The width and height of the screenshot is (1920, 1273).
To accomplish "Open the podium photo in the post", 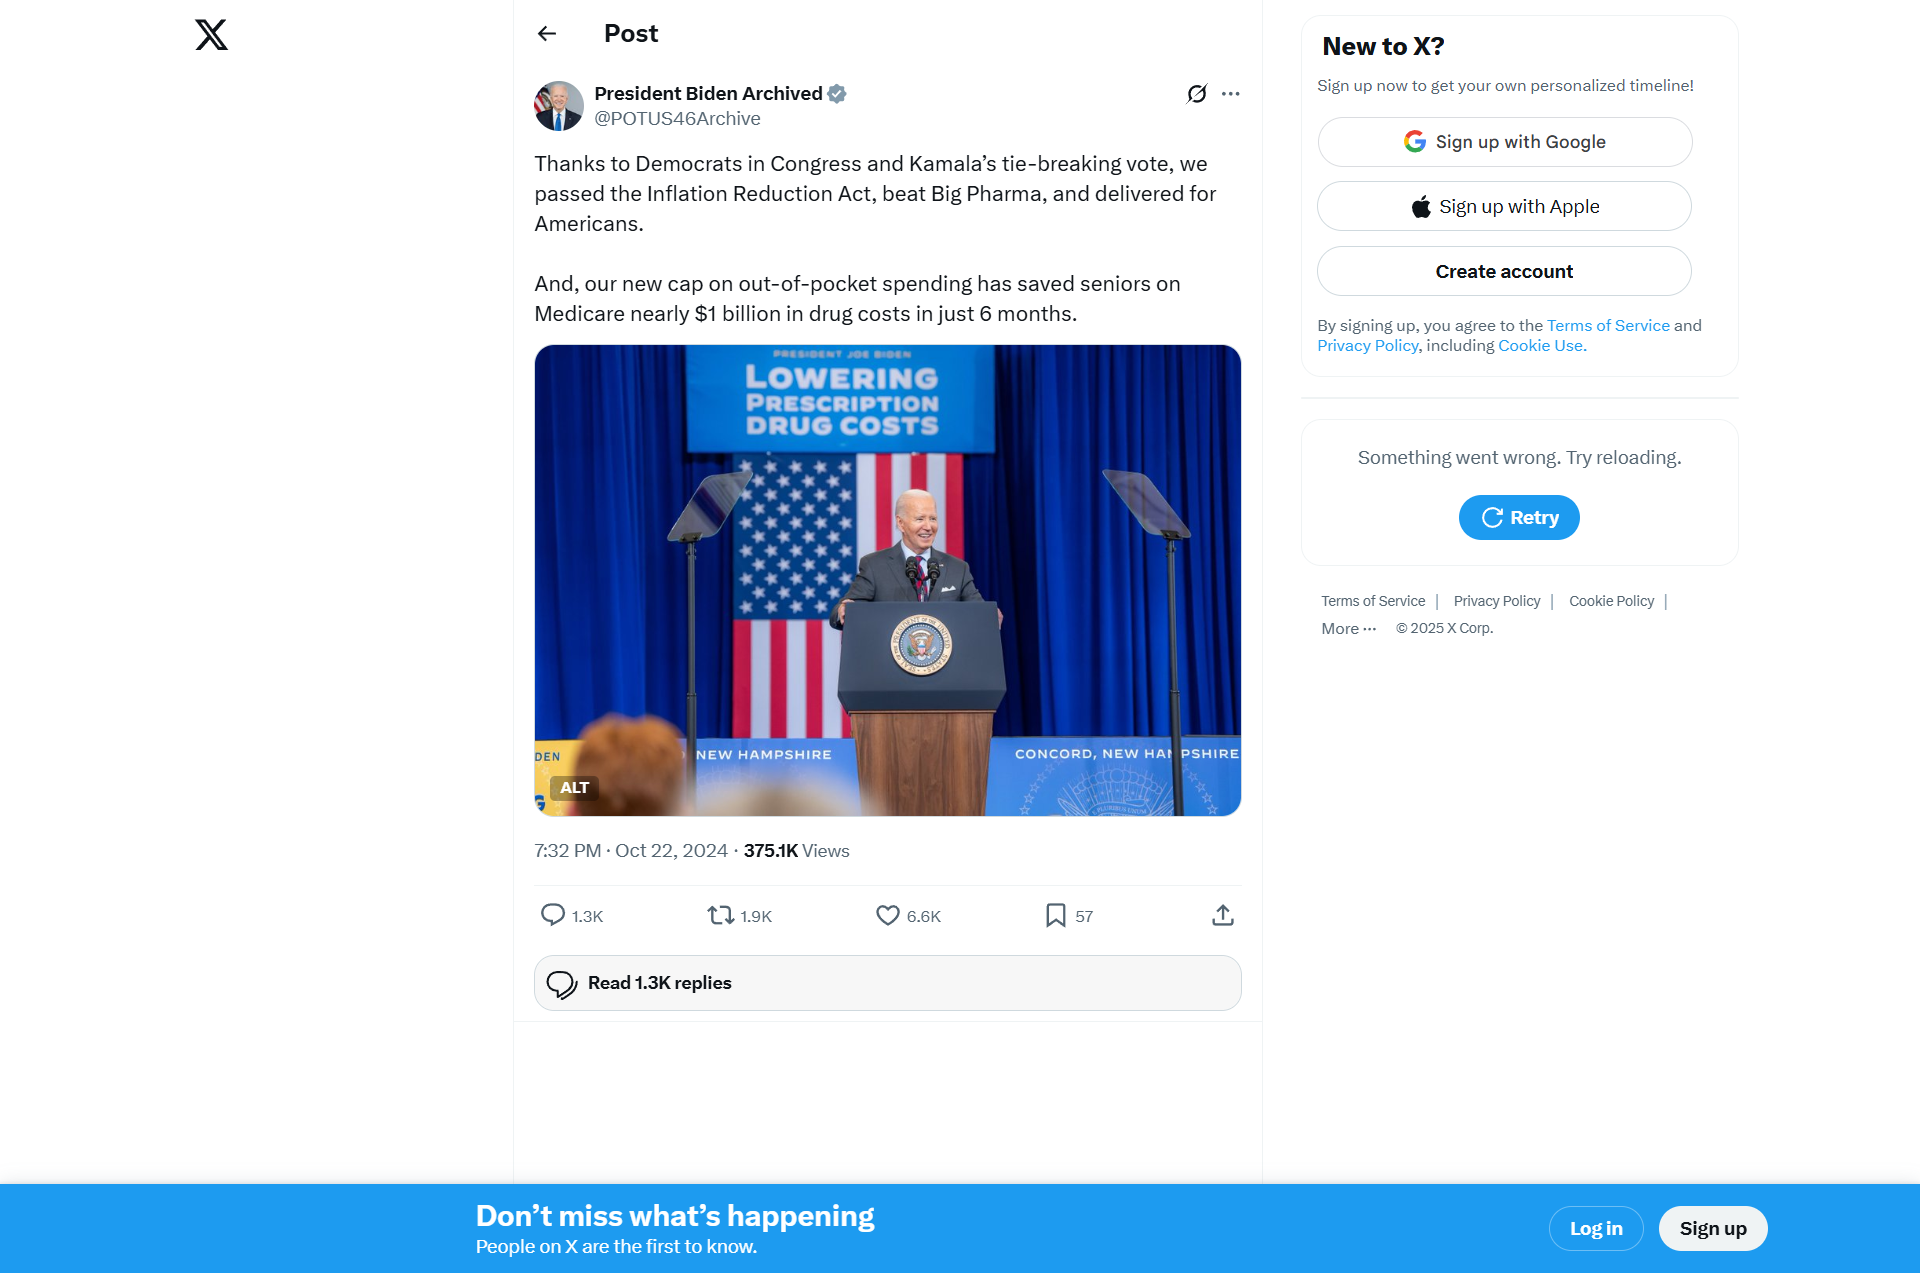I will point(888,581).
